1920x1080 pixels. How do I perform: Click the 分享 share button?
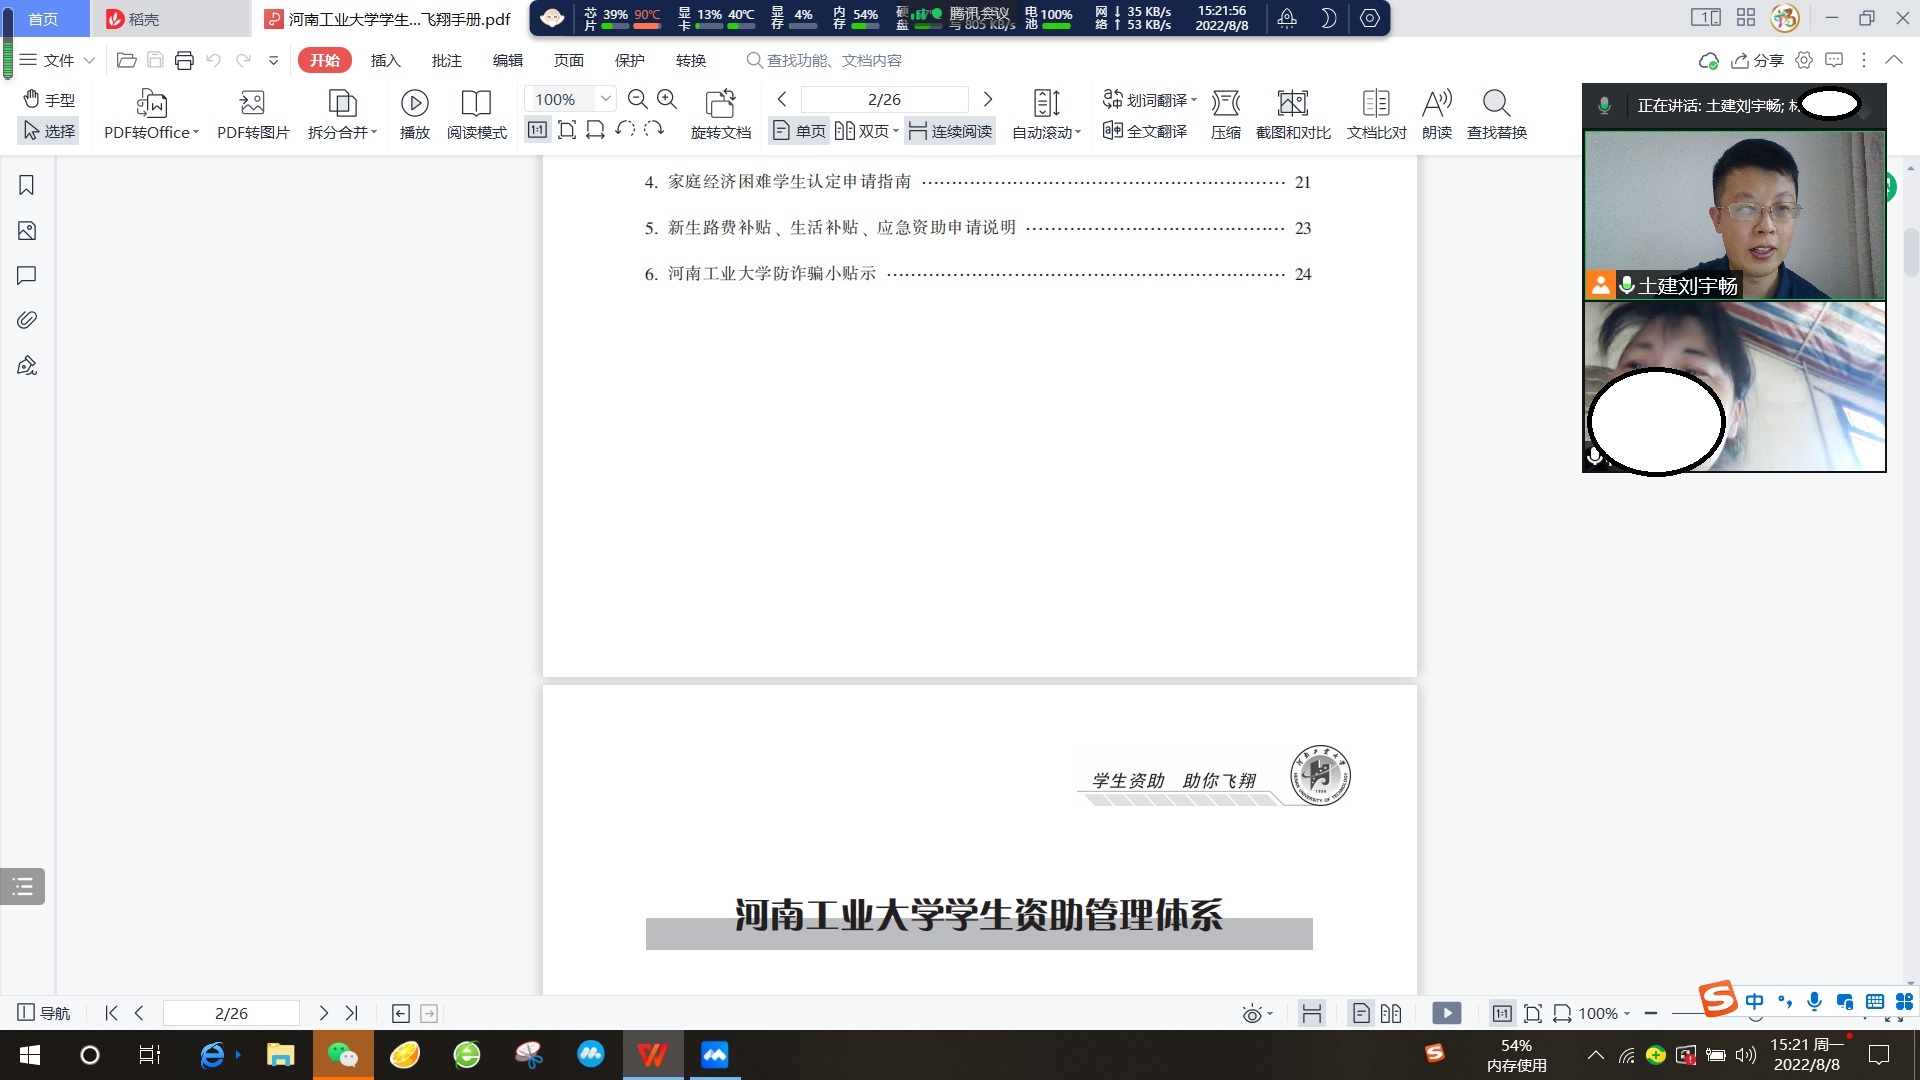(x=1758, y=60)
